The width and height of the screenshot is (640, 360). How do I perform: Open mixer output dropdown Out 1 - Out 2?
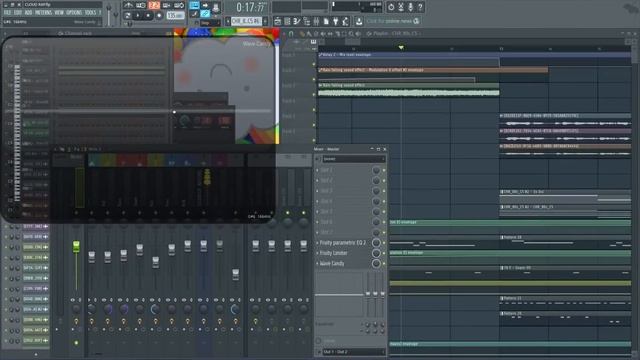tap(353, 352)
